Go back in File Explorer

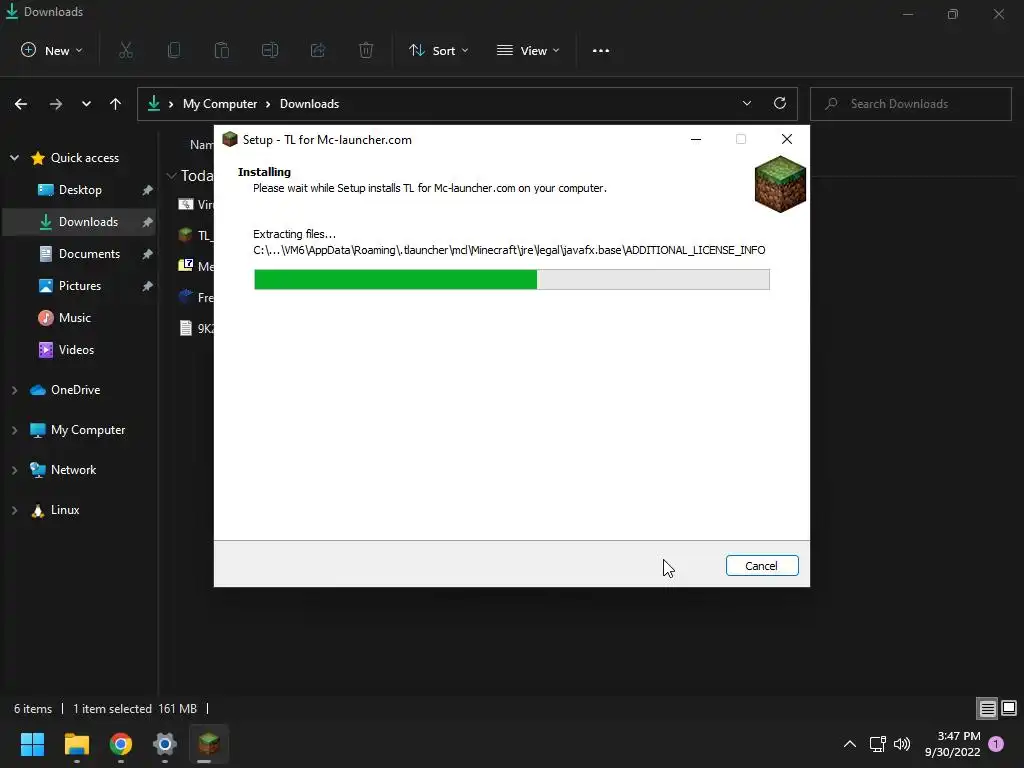pos(21,104)
